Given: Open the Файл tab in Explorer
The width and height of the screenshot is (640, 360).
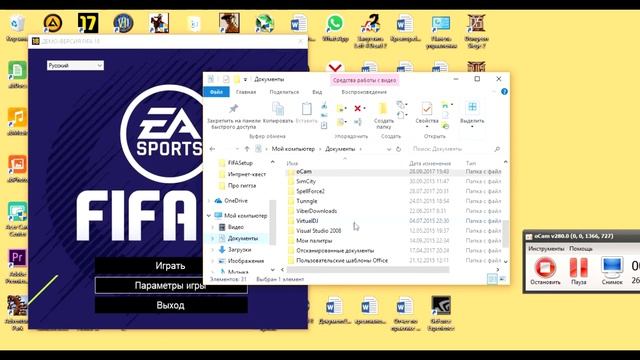Looking at the screenshot, I should [x=216, y=92].
